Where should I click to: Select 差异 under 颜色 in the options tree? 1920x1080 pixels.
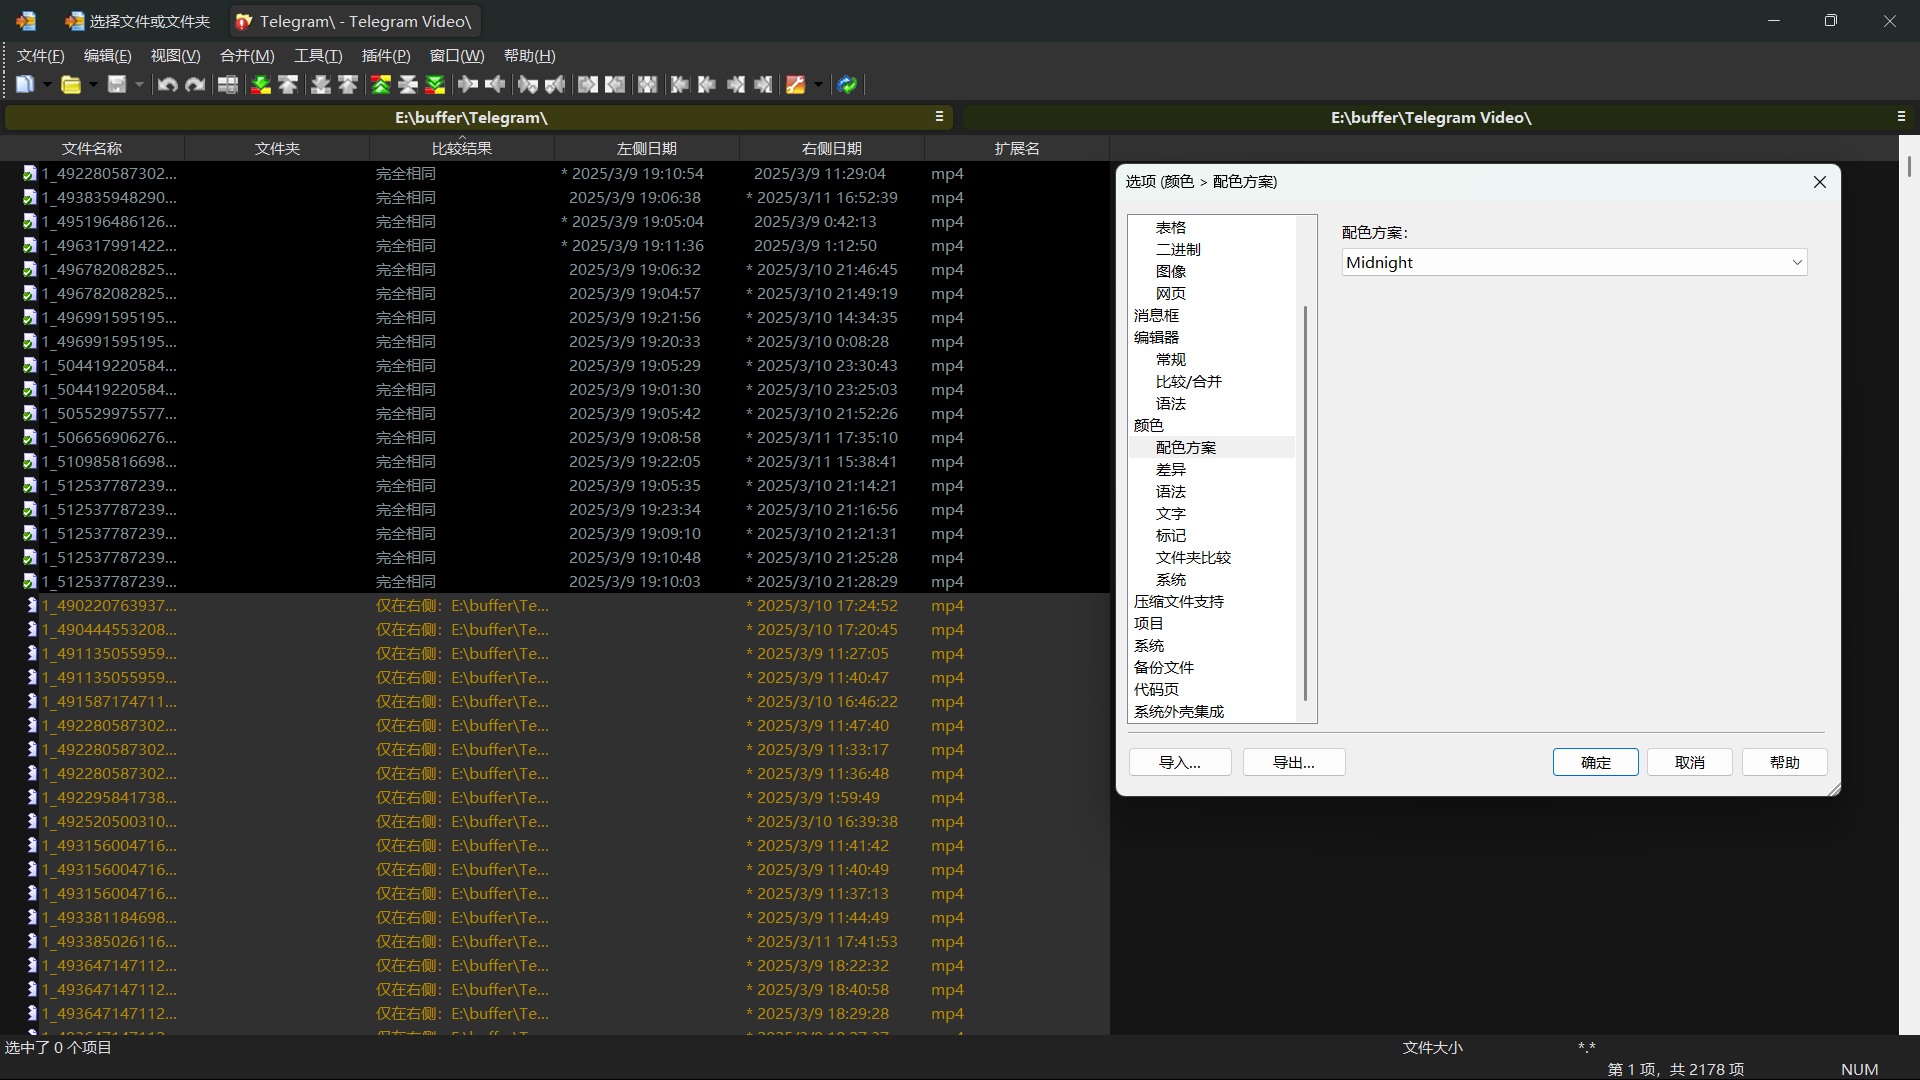tap(1171, 469)
